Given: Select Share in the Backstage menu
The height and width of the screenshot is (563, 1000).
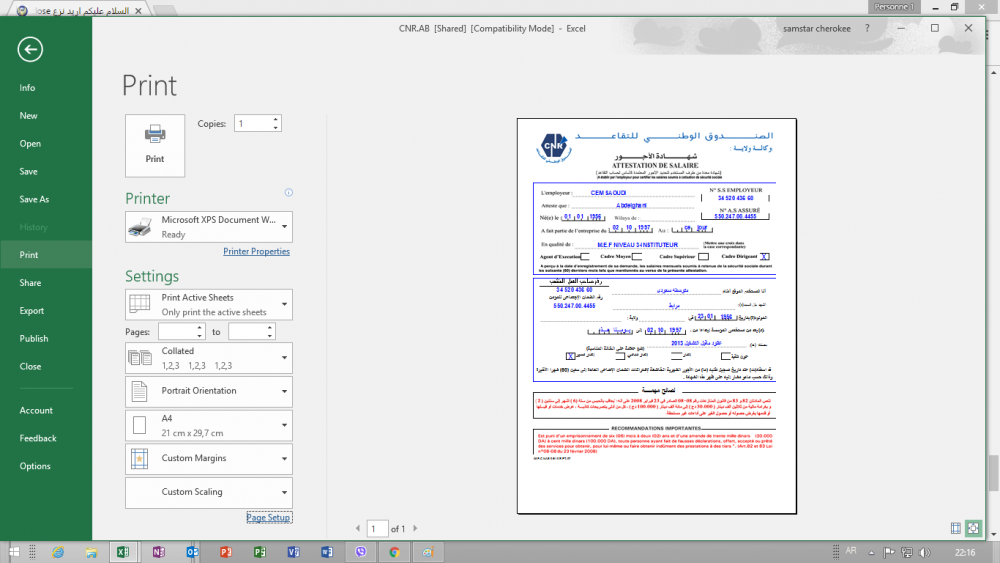Looking at the screenshot, I should click(30, 282).
